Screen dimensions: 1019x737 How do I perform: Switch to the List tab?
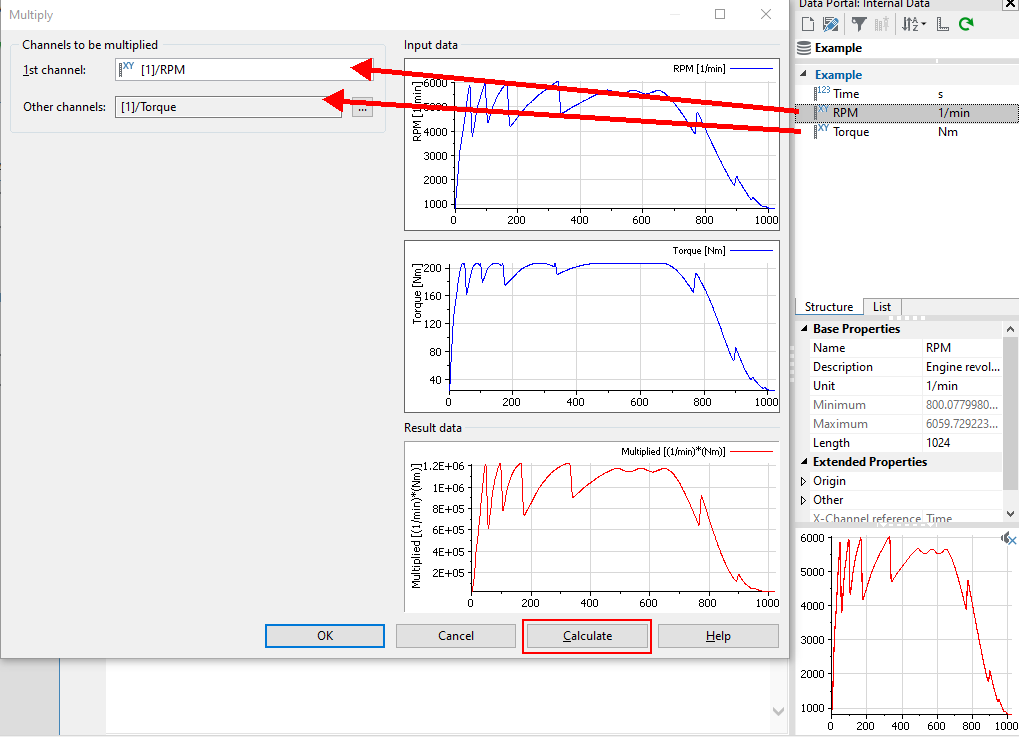(881, 307)
